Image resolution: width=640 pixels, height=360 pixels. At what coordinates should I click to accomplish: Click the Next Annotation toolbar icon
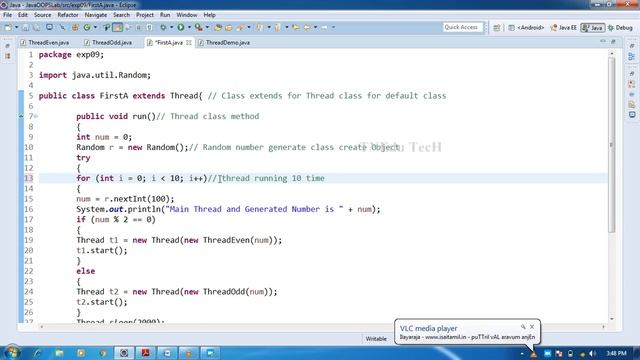coord(260,27)
